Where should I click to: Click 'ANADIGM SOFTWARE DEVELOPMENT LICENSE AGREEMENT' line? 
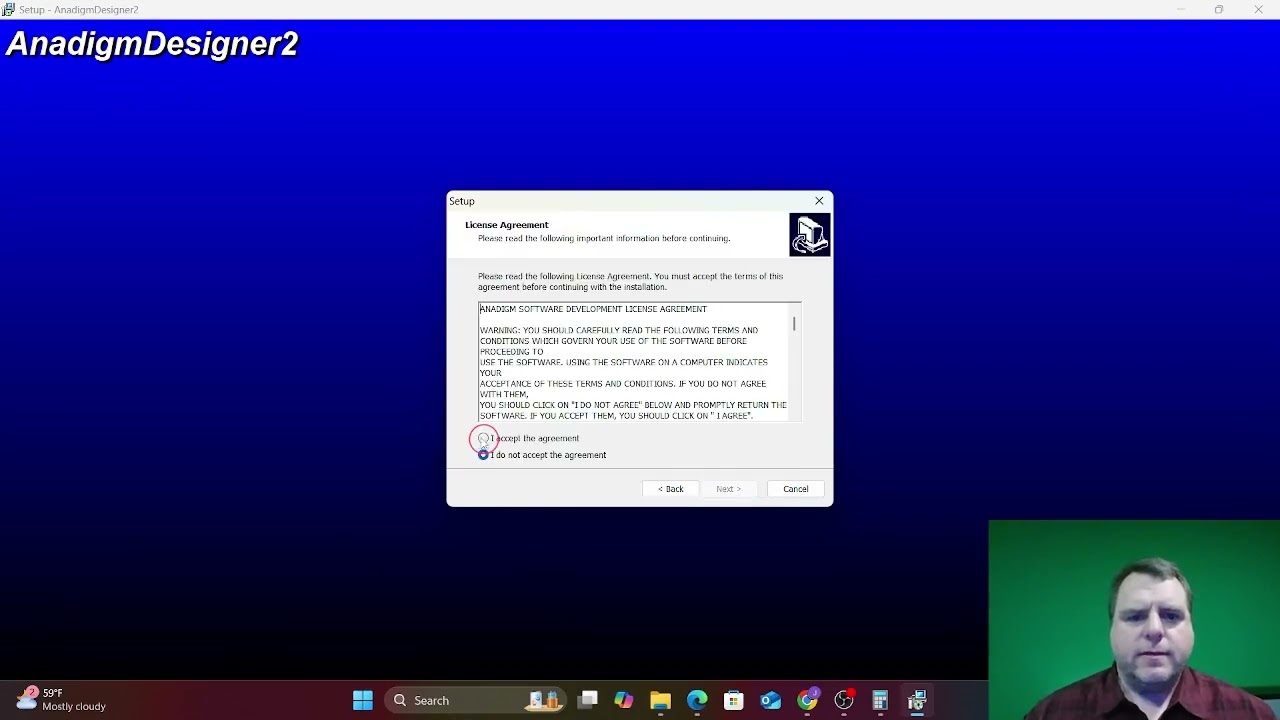click(x=593, y=309)
